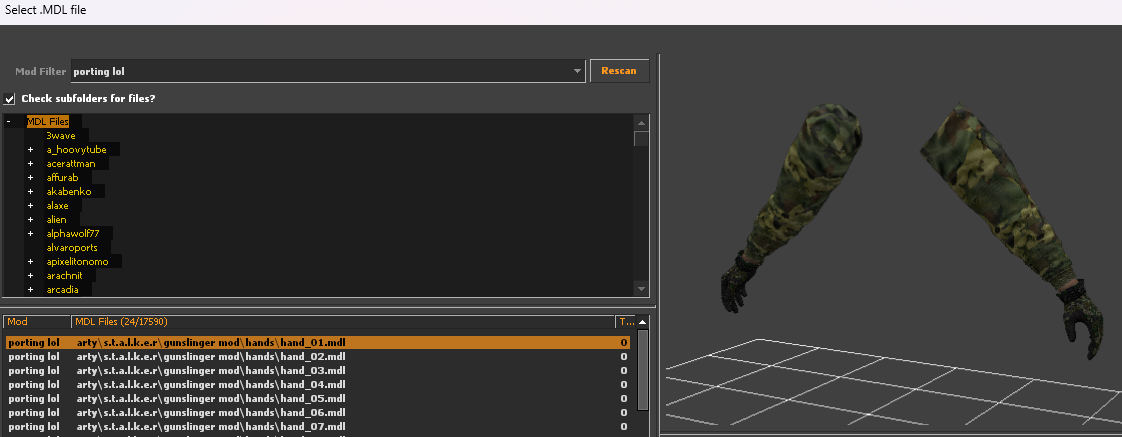Viewport: 1122px width, 437px height.
Task: Select the alvaroports tree item
Action: (x=72, y=247)
